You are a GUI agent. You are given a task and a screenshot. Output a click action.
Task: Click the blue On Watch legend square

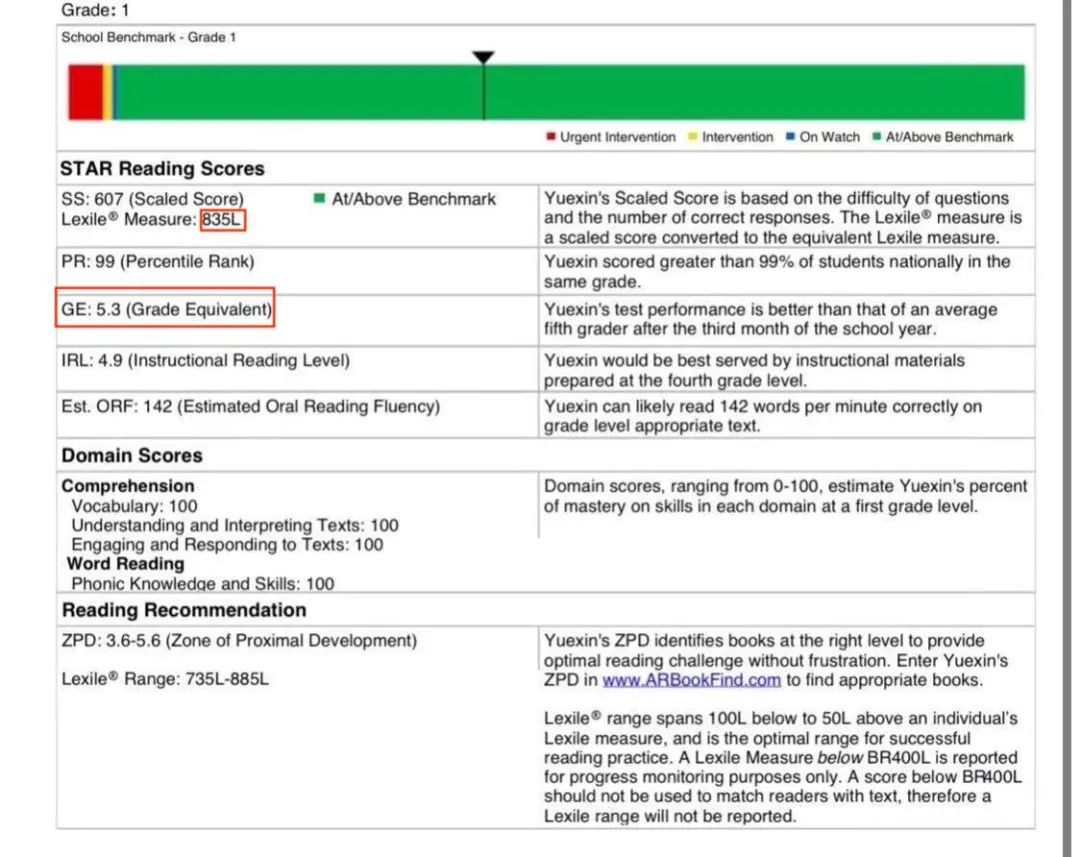click(790, 137)
